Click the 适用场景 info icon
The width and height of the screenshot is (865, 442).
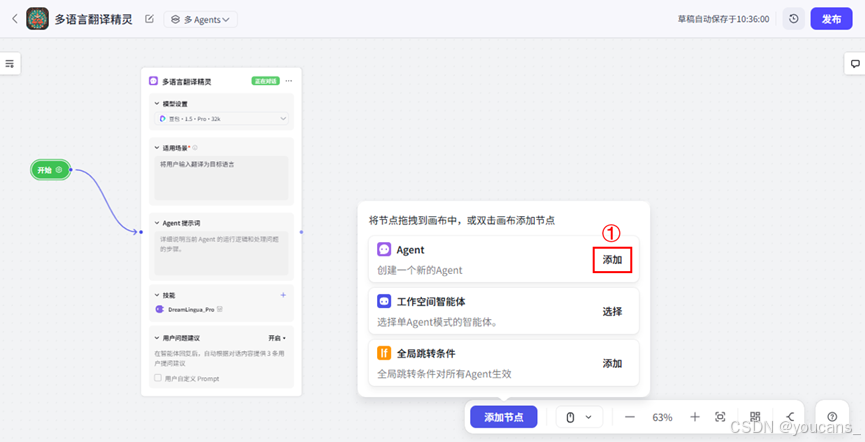pos(195,147)
